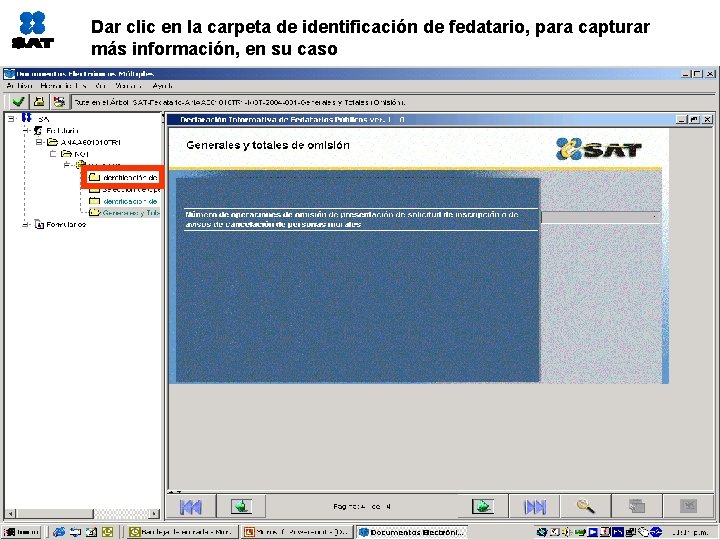This screenshot has width=720, height=540.
Task: Jump to the last page with the fast-forward button
Action: (x=535, y=507)
